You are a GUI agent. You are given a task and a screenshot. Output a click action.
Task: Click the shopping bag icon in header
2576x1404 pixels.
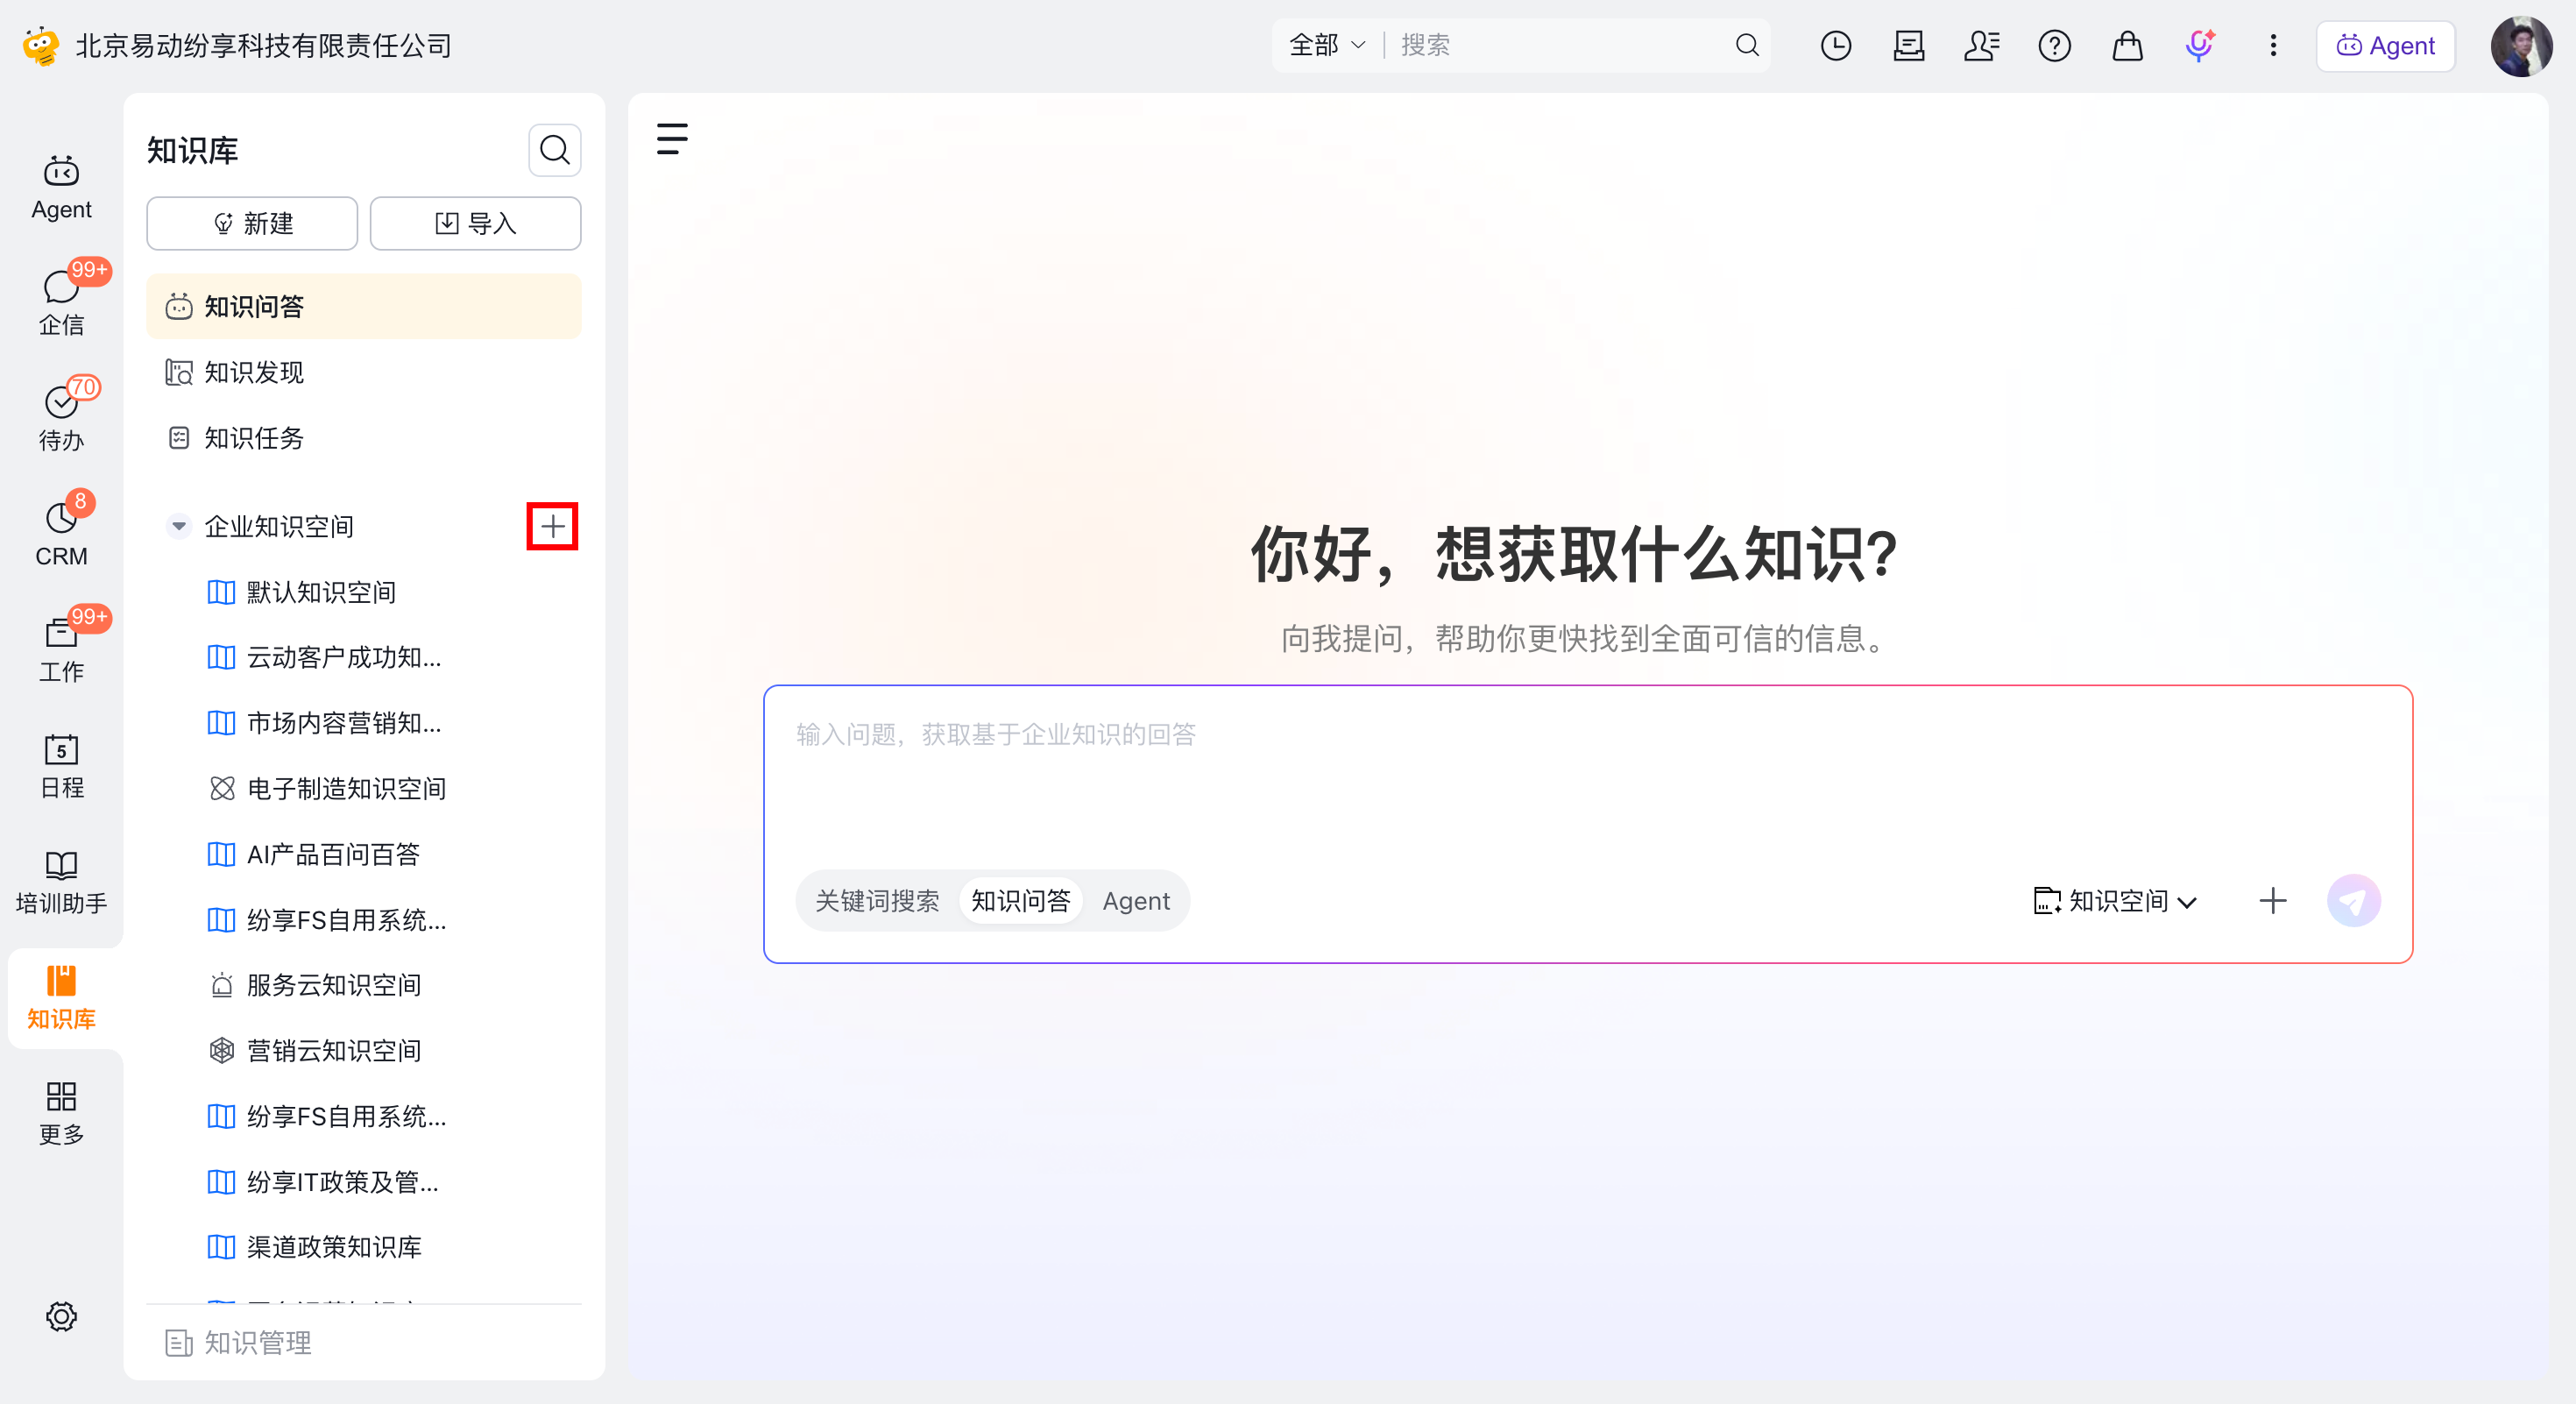[x=2127, y=46]
